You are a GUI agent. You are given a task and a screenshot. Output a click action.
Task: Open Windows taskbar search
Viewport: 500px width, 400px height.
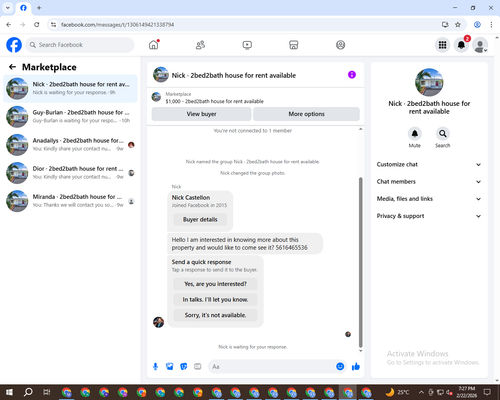pyautogui.click(x=28, y=392)
